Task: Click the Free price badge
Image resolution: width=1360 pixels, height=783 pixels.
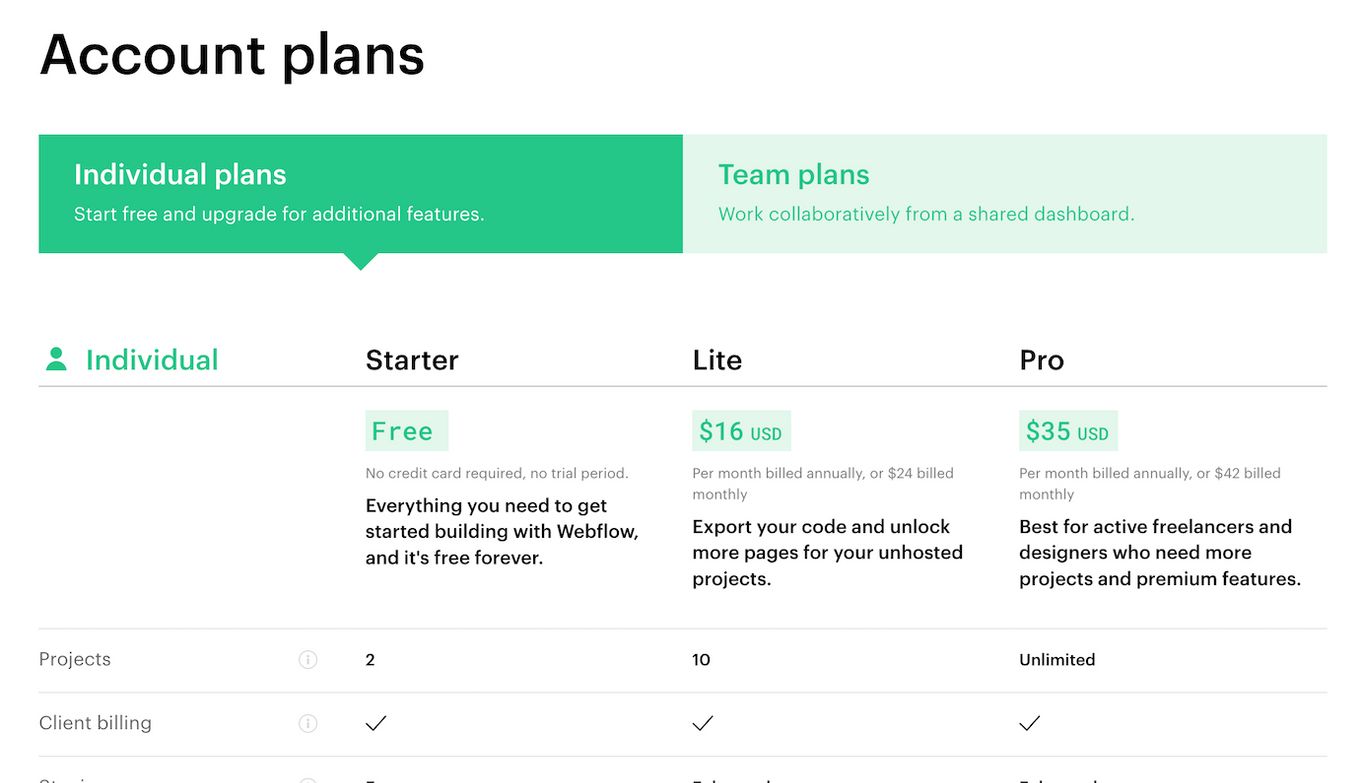Action: point(407,431)
